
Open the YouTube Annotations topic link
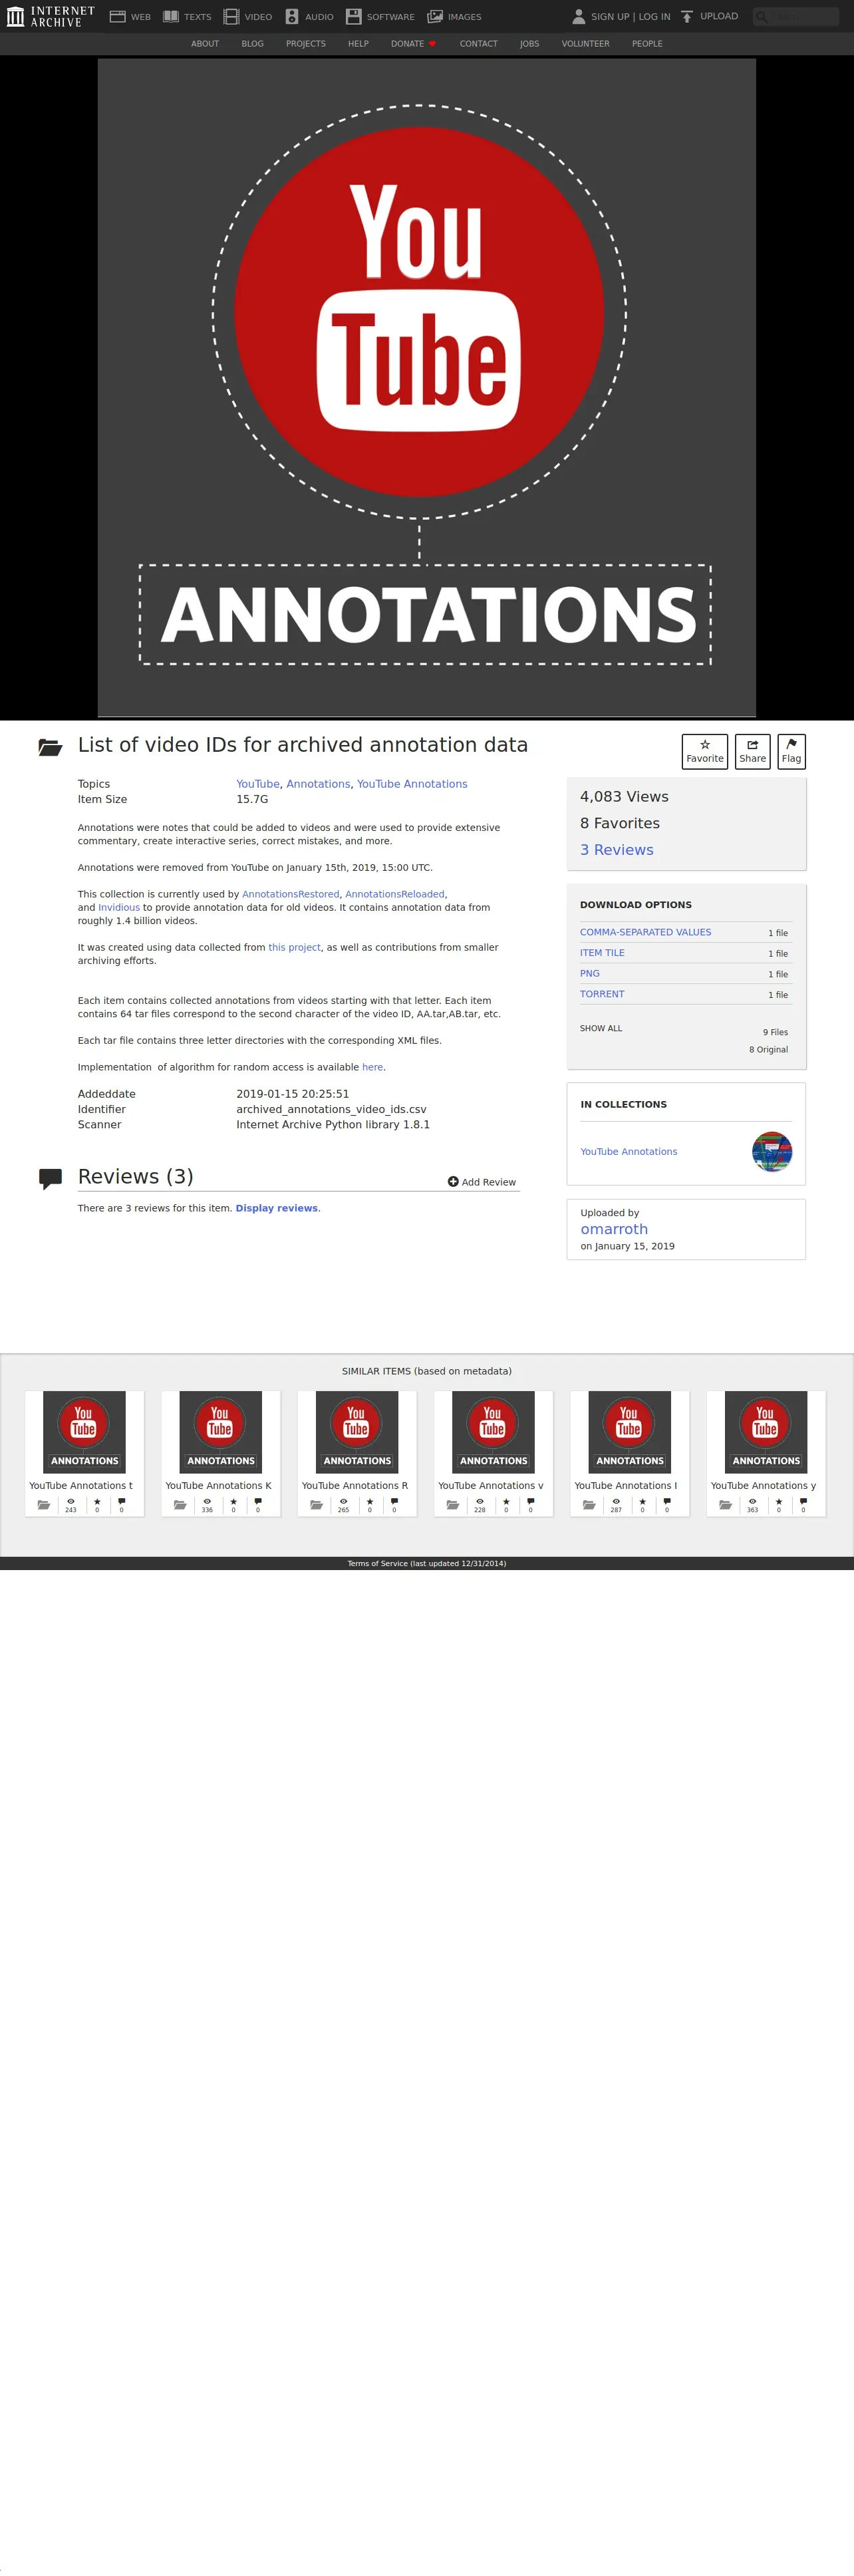point(412,784)
